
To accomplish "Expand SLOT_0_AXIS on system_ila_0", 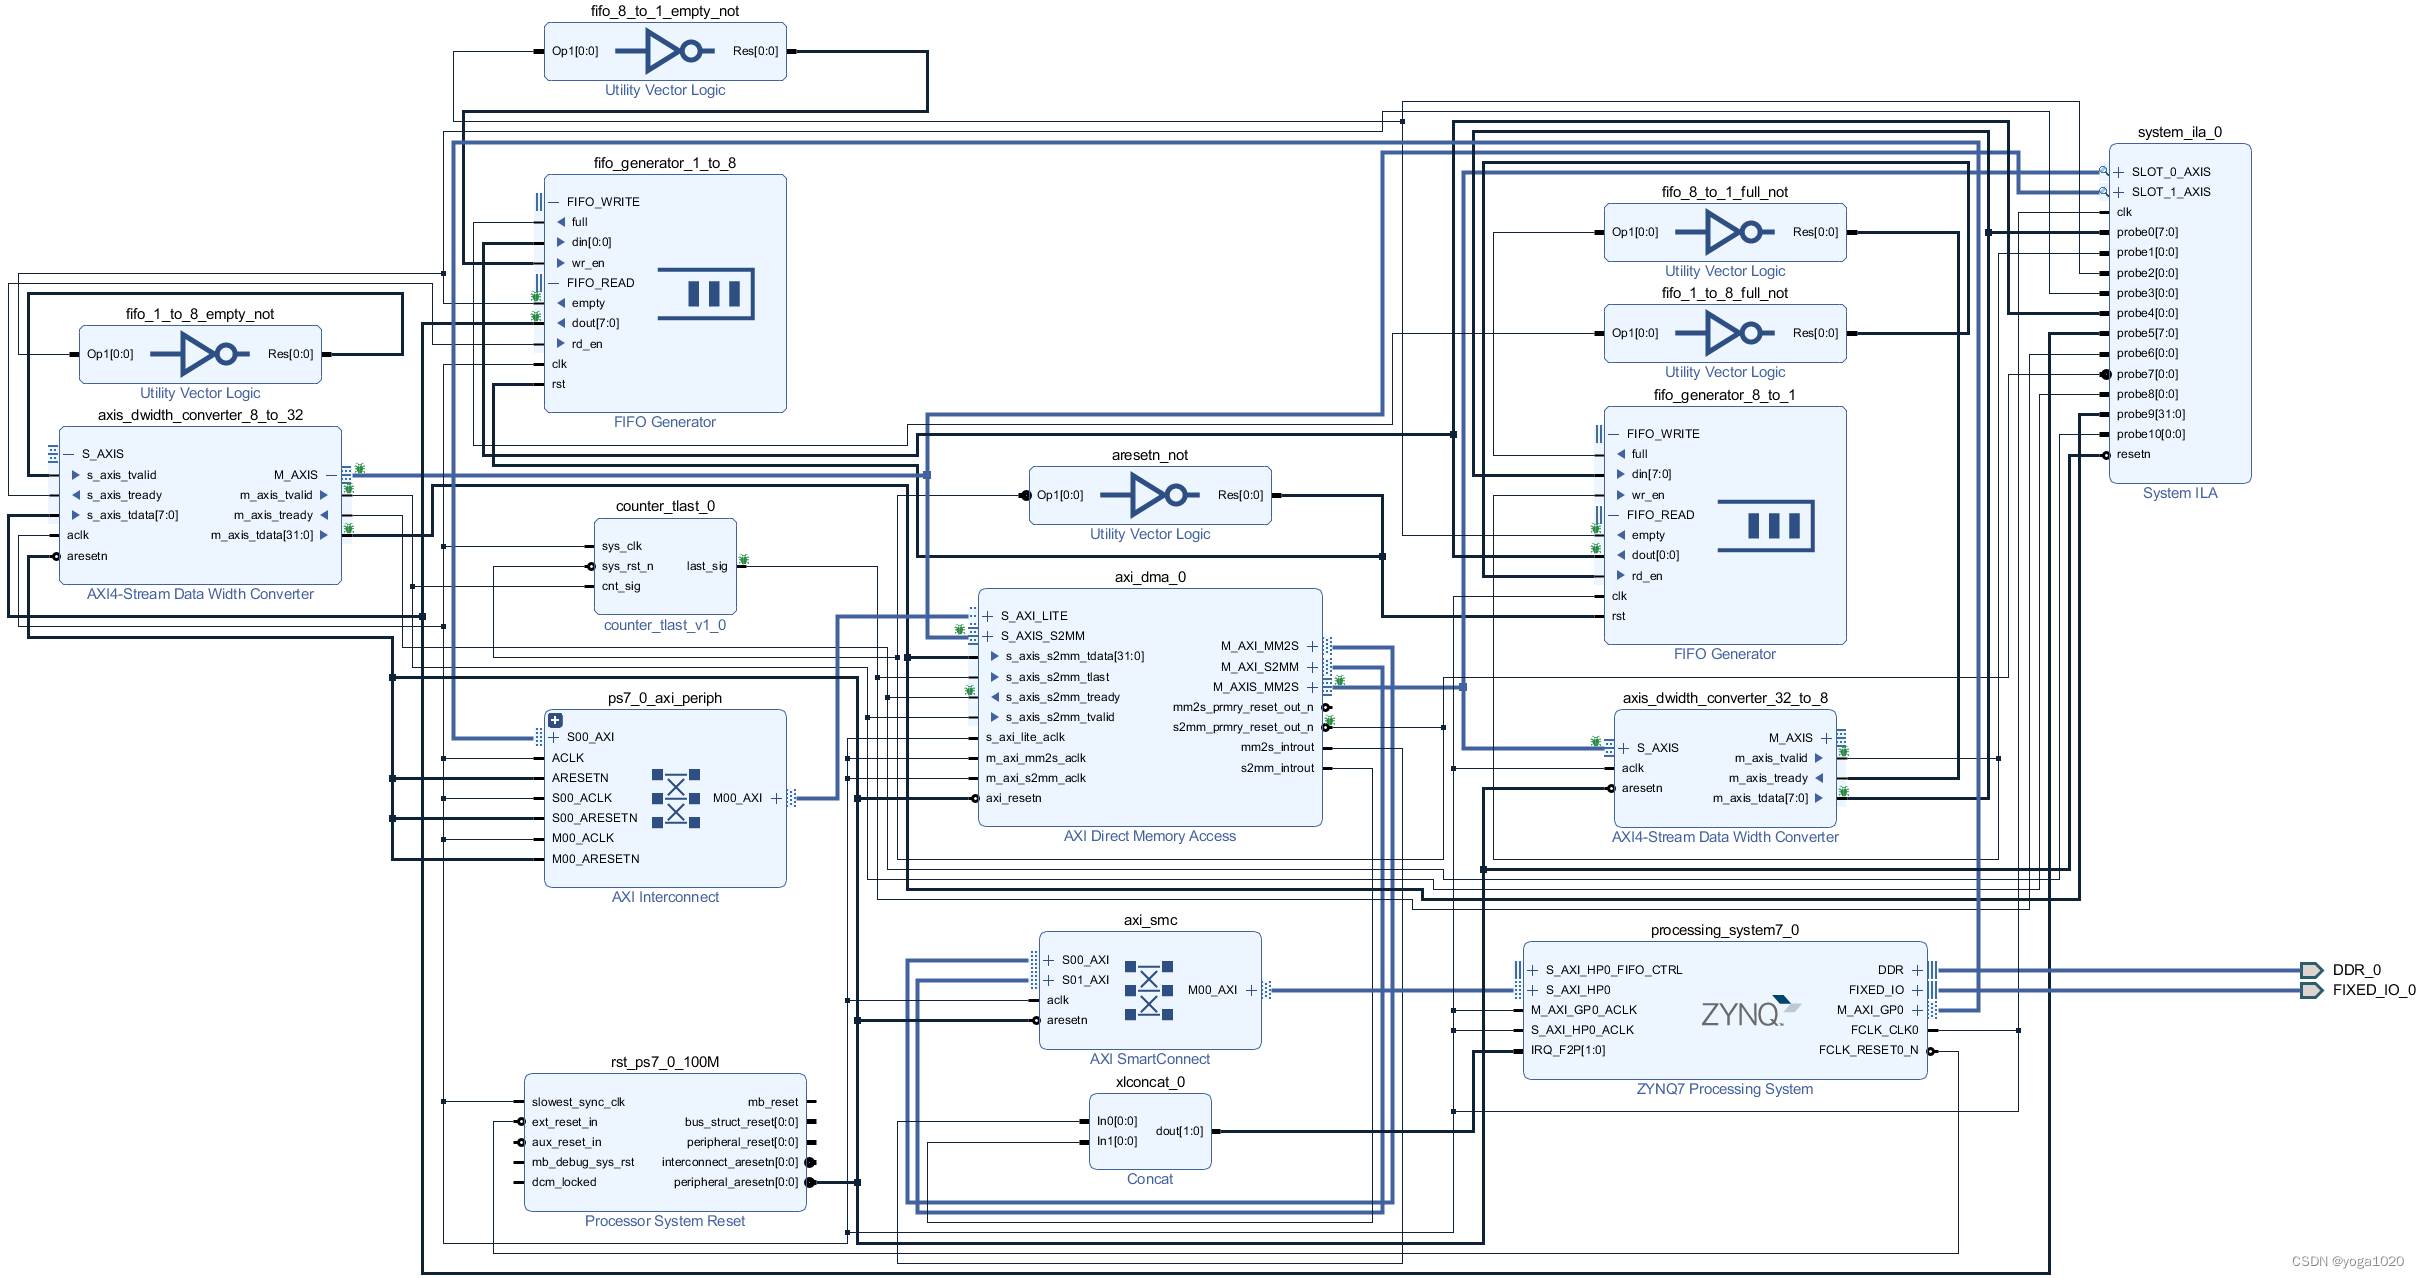I will [x=2118, y=172].
